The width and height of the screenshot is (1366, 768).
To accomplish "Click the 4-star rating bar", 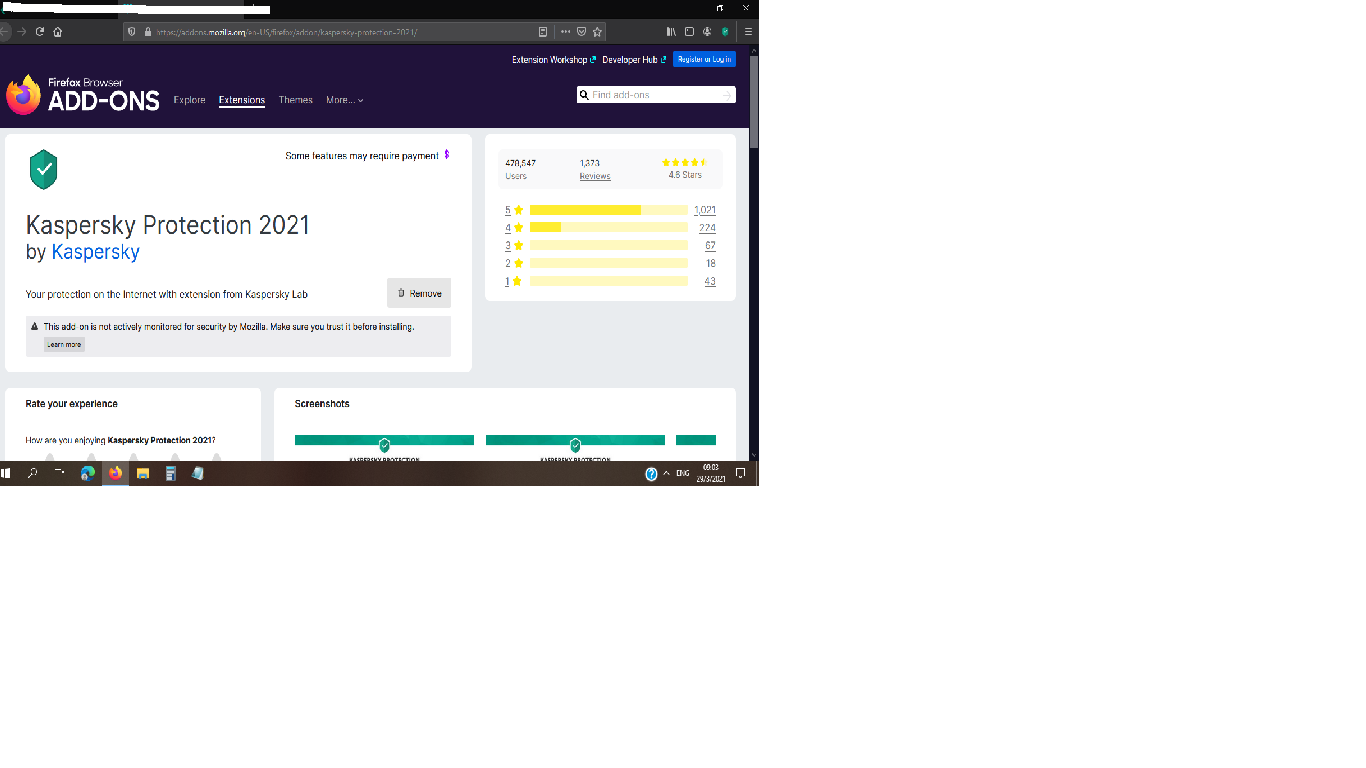I will click(609, 228).
